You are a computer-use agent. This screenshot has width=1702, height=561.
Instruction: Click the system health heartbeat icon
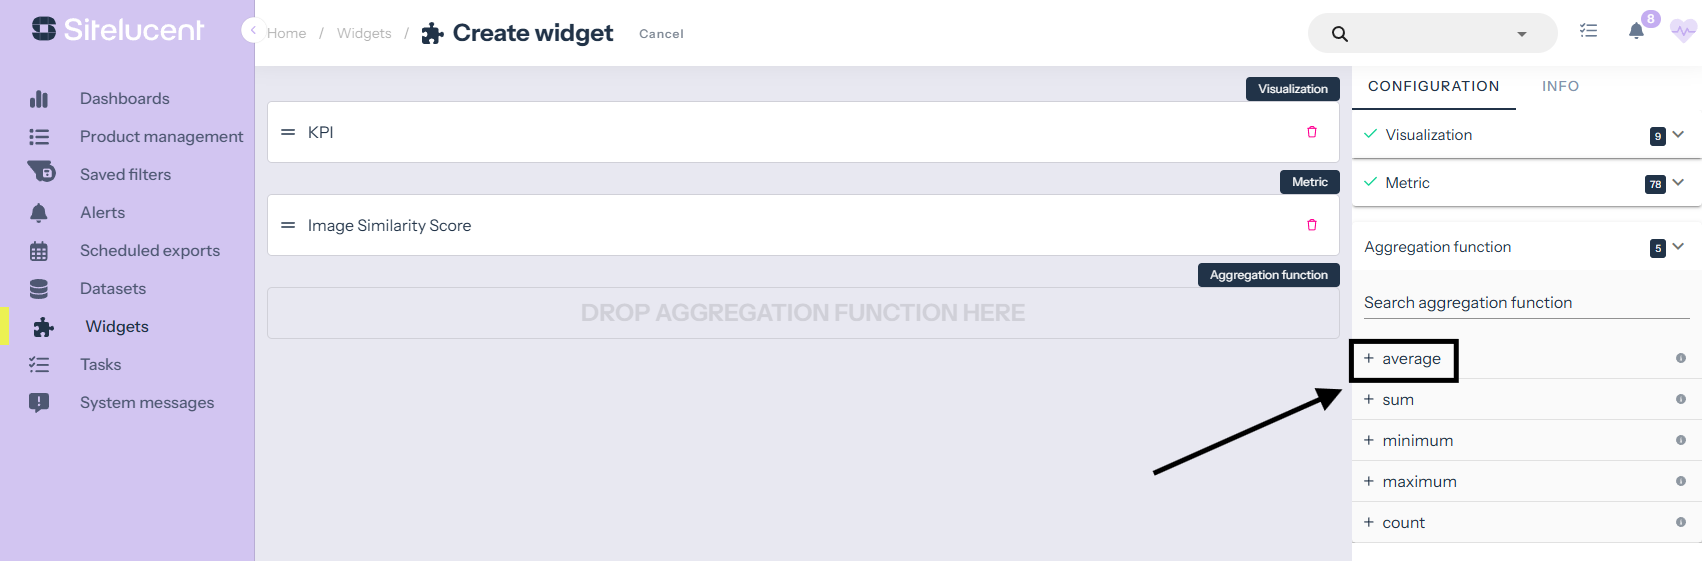click(x=1683, y=31)
